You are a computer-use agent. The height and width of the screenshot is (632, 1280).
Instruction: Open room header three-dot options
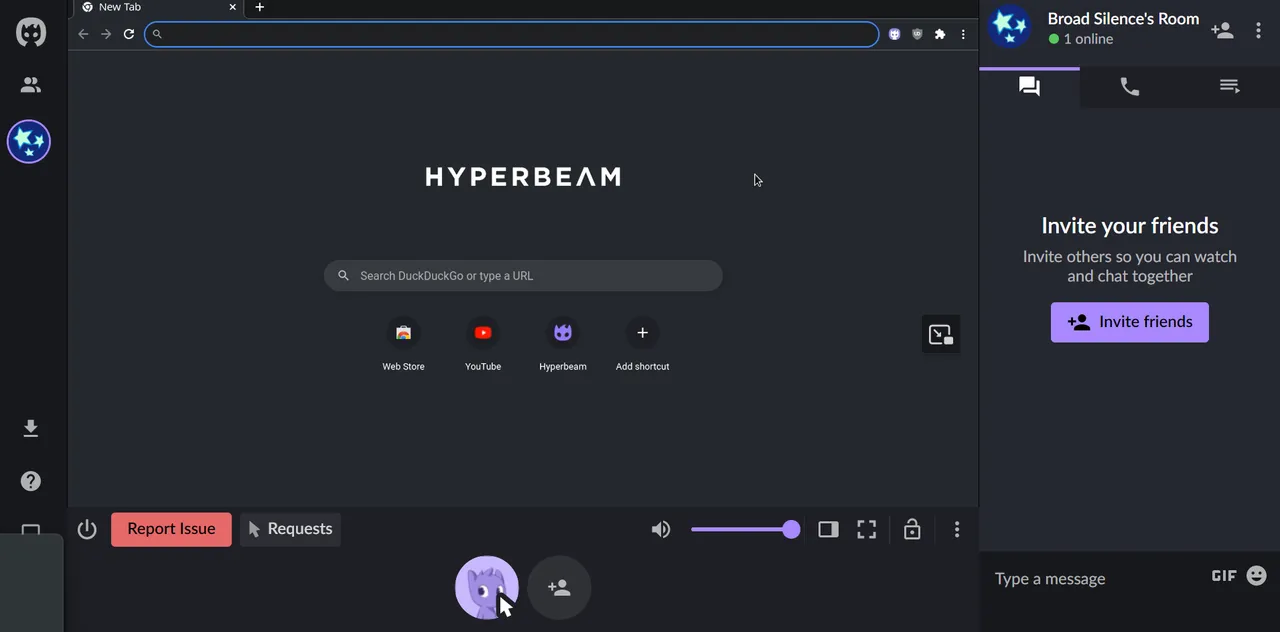coord(1258,30)
